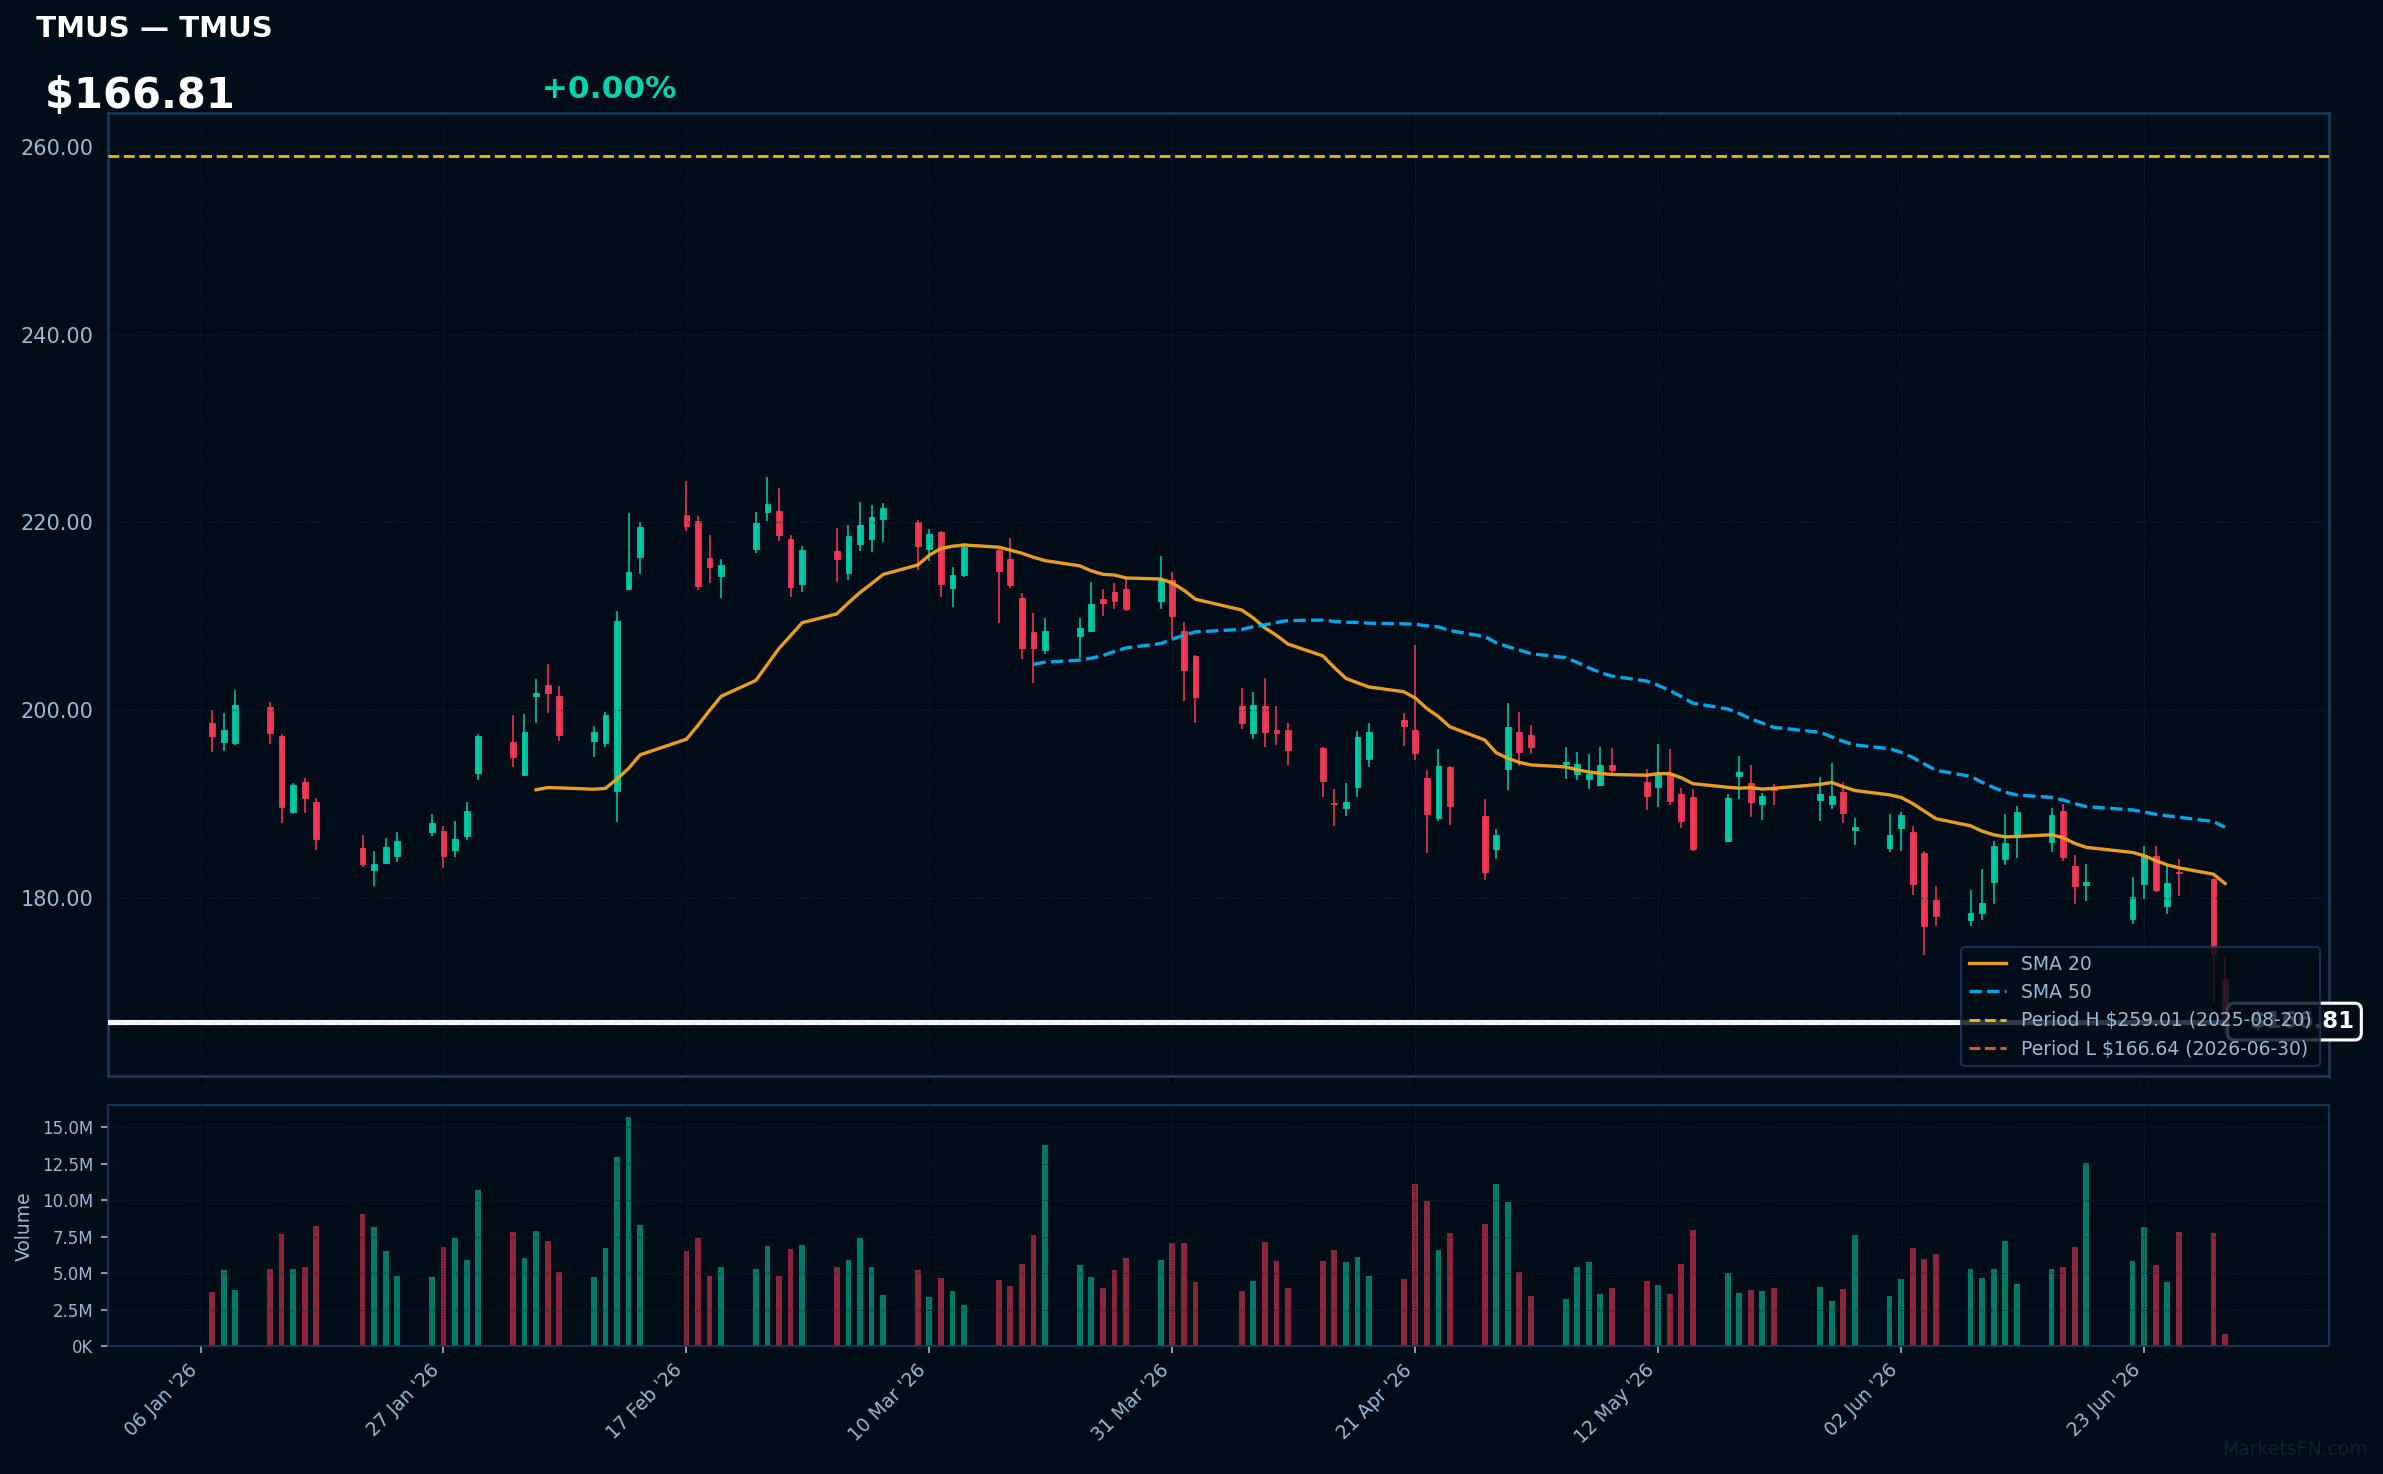Click the 12.5M volume axis label
This screenshot has height=1474, width=2383.
(68, 1165)
